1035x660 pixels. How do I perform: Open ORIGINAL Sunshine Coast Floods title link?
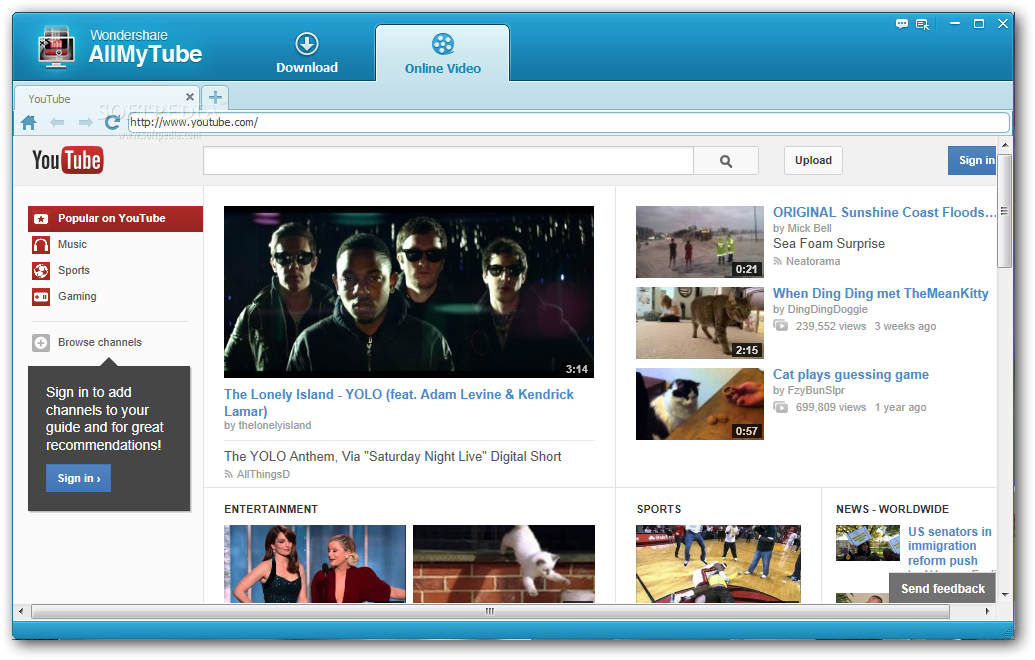pyautogui.click(x=884, y=213)
